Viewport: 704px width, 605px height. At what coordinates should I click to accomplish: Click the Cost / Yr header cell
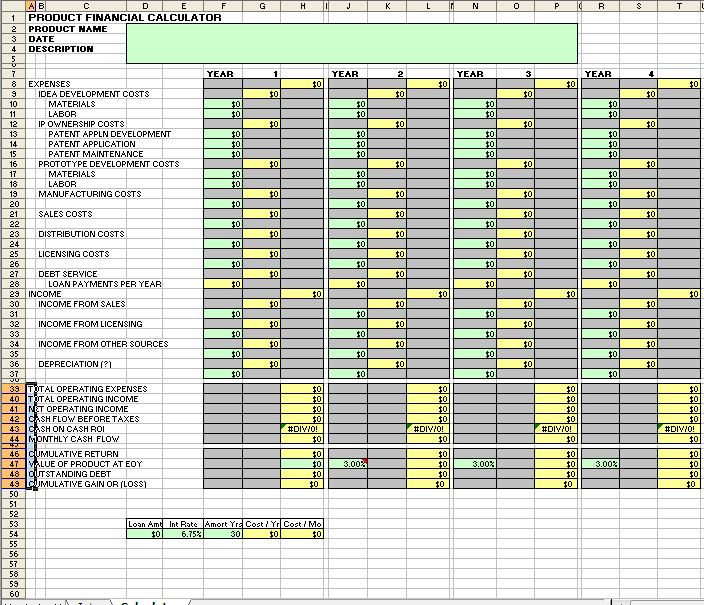coord(262,524)
